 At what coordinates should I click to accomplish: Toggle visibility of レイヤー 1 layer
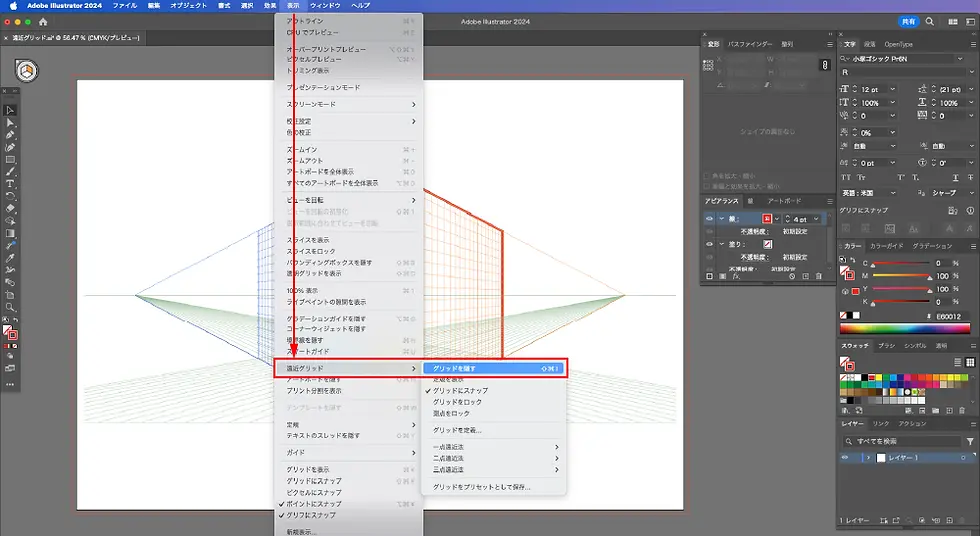point(846,458)
